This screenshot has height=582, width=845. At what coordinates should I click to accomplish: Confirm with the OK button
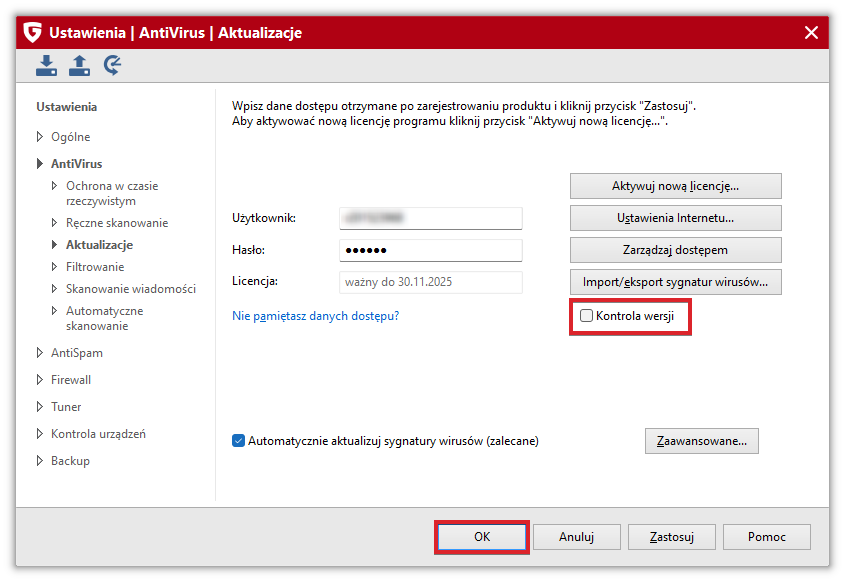(x=482, y=537)
